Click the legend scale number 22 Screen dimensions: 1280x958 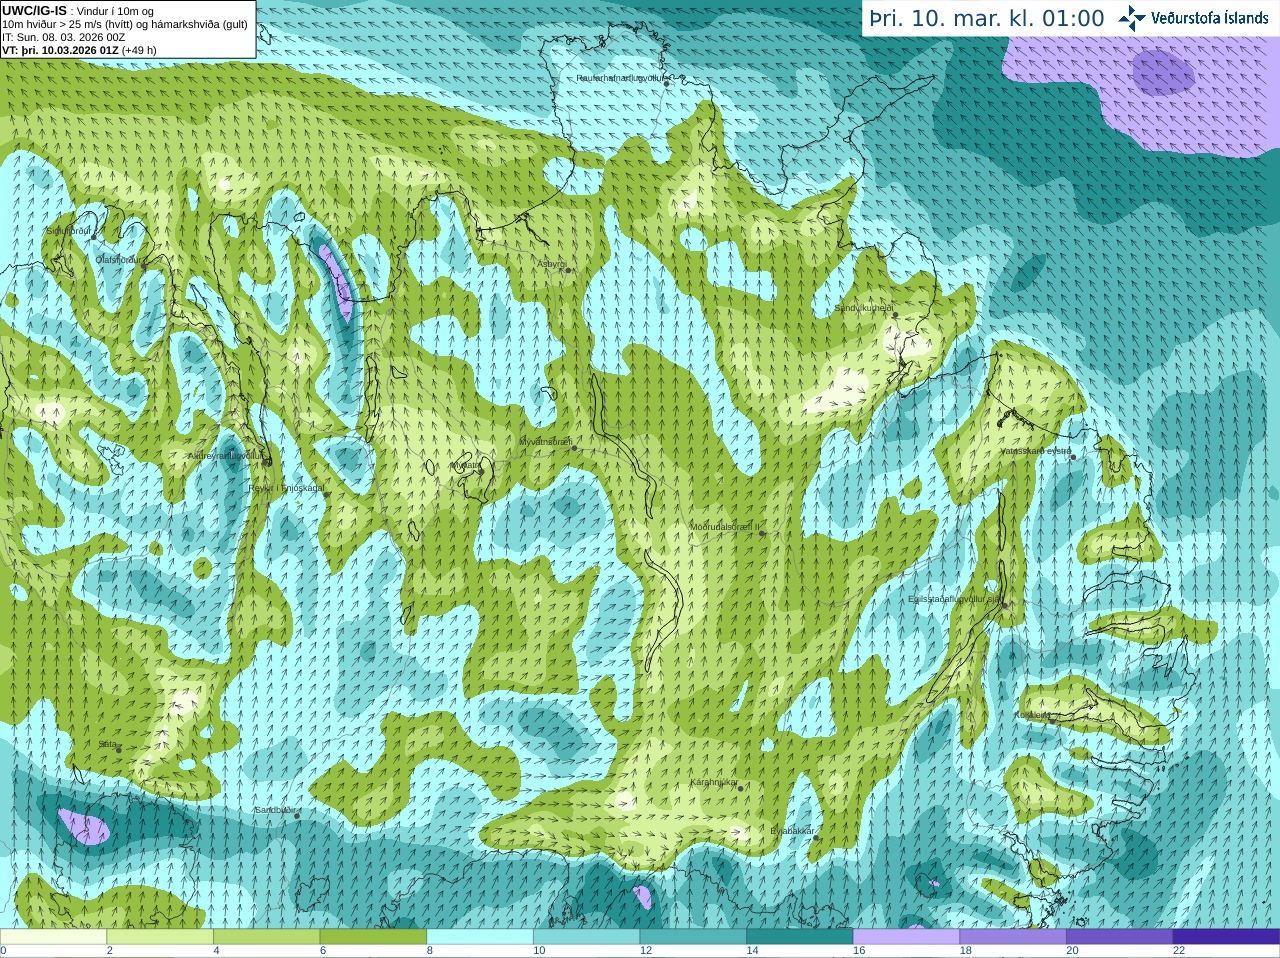point(1179,951)
